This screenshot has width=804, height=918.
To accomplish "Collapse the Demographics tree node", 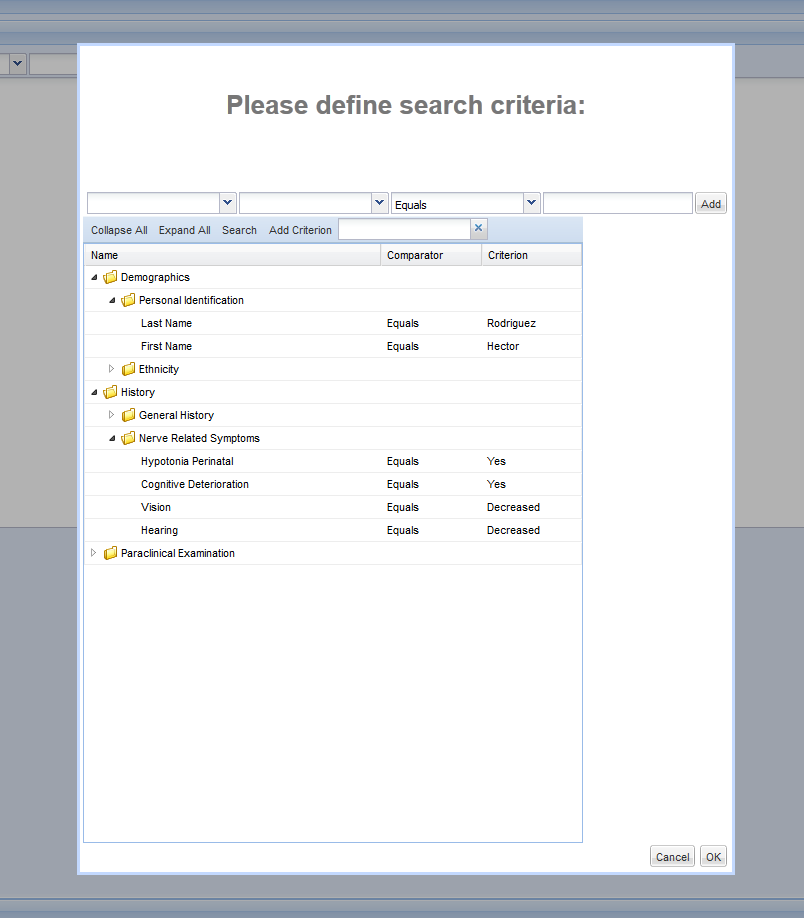I will pyautogui.click(x=94, y=278).
